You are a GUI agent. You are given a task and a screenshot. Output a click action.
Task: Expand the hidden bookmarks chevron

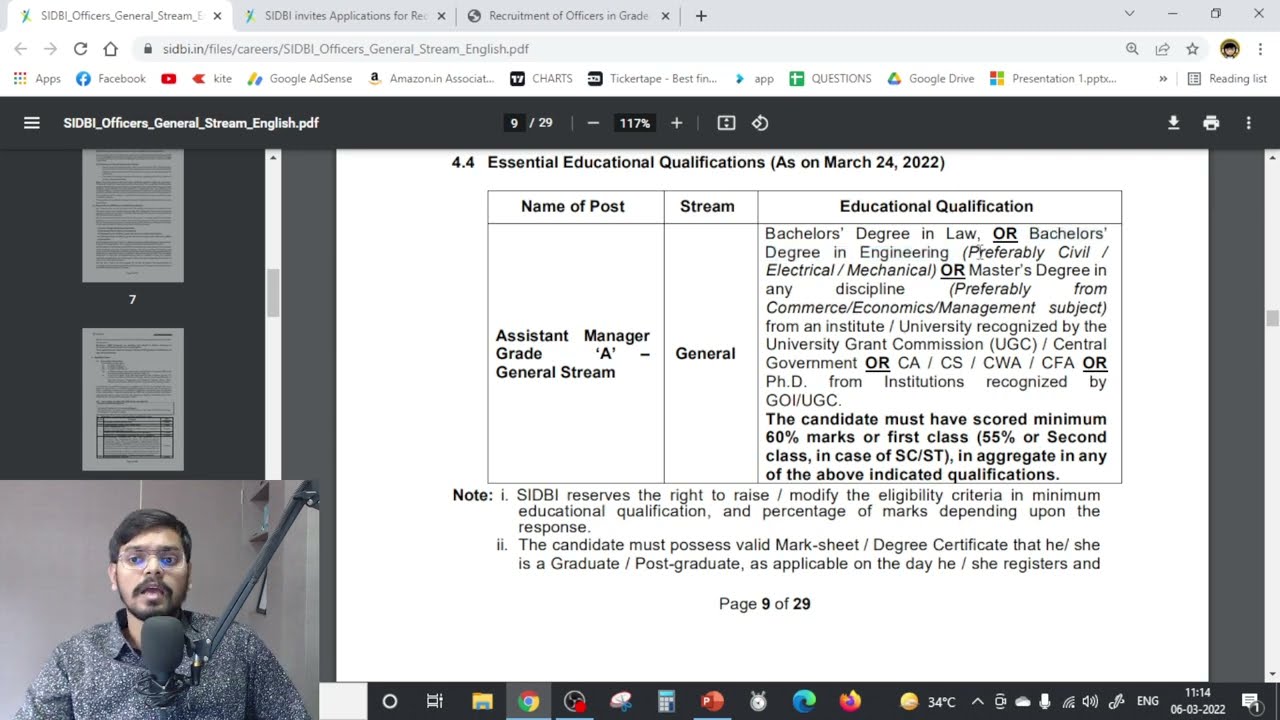1163,78
